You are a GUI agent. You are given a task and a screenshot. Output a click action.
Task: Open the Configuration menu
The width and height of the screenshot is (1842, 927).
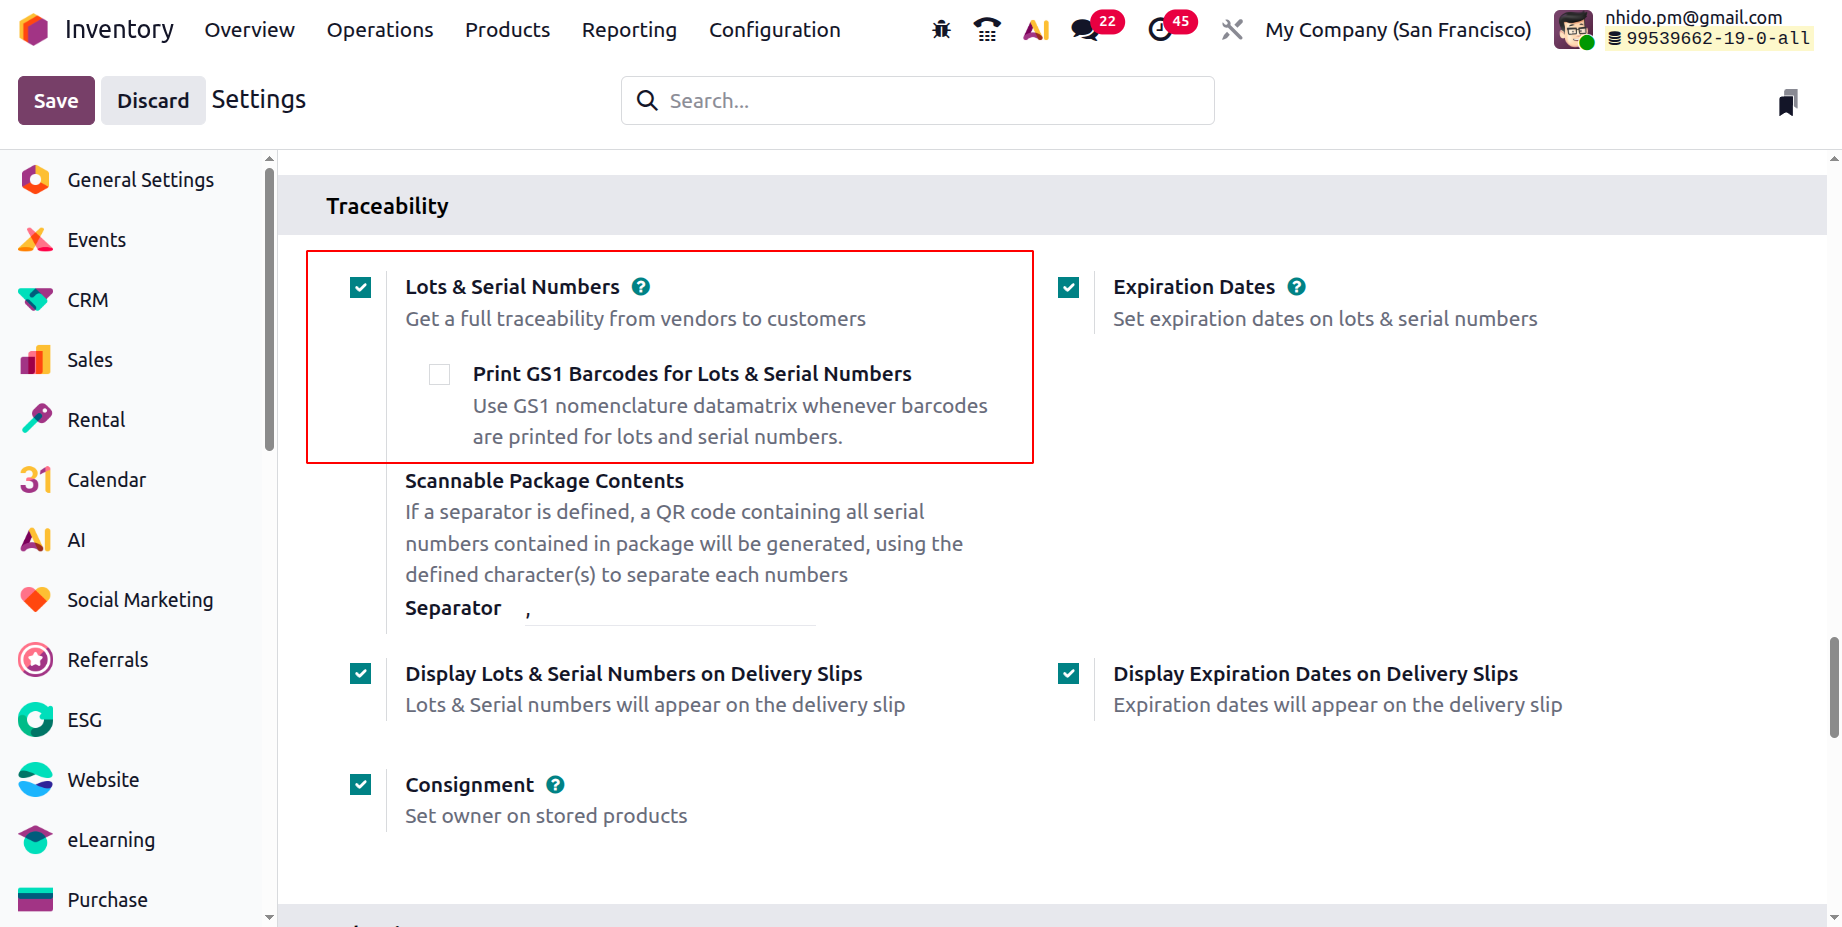point(774,29)
